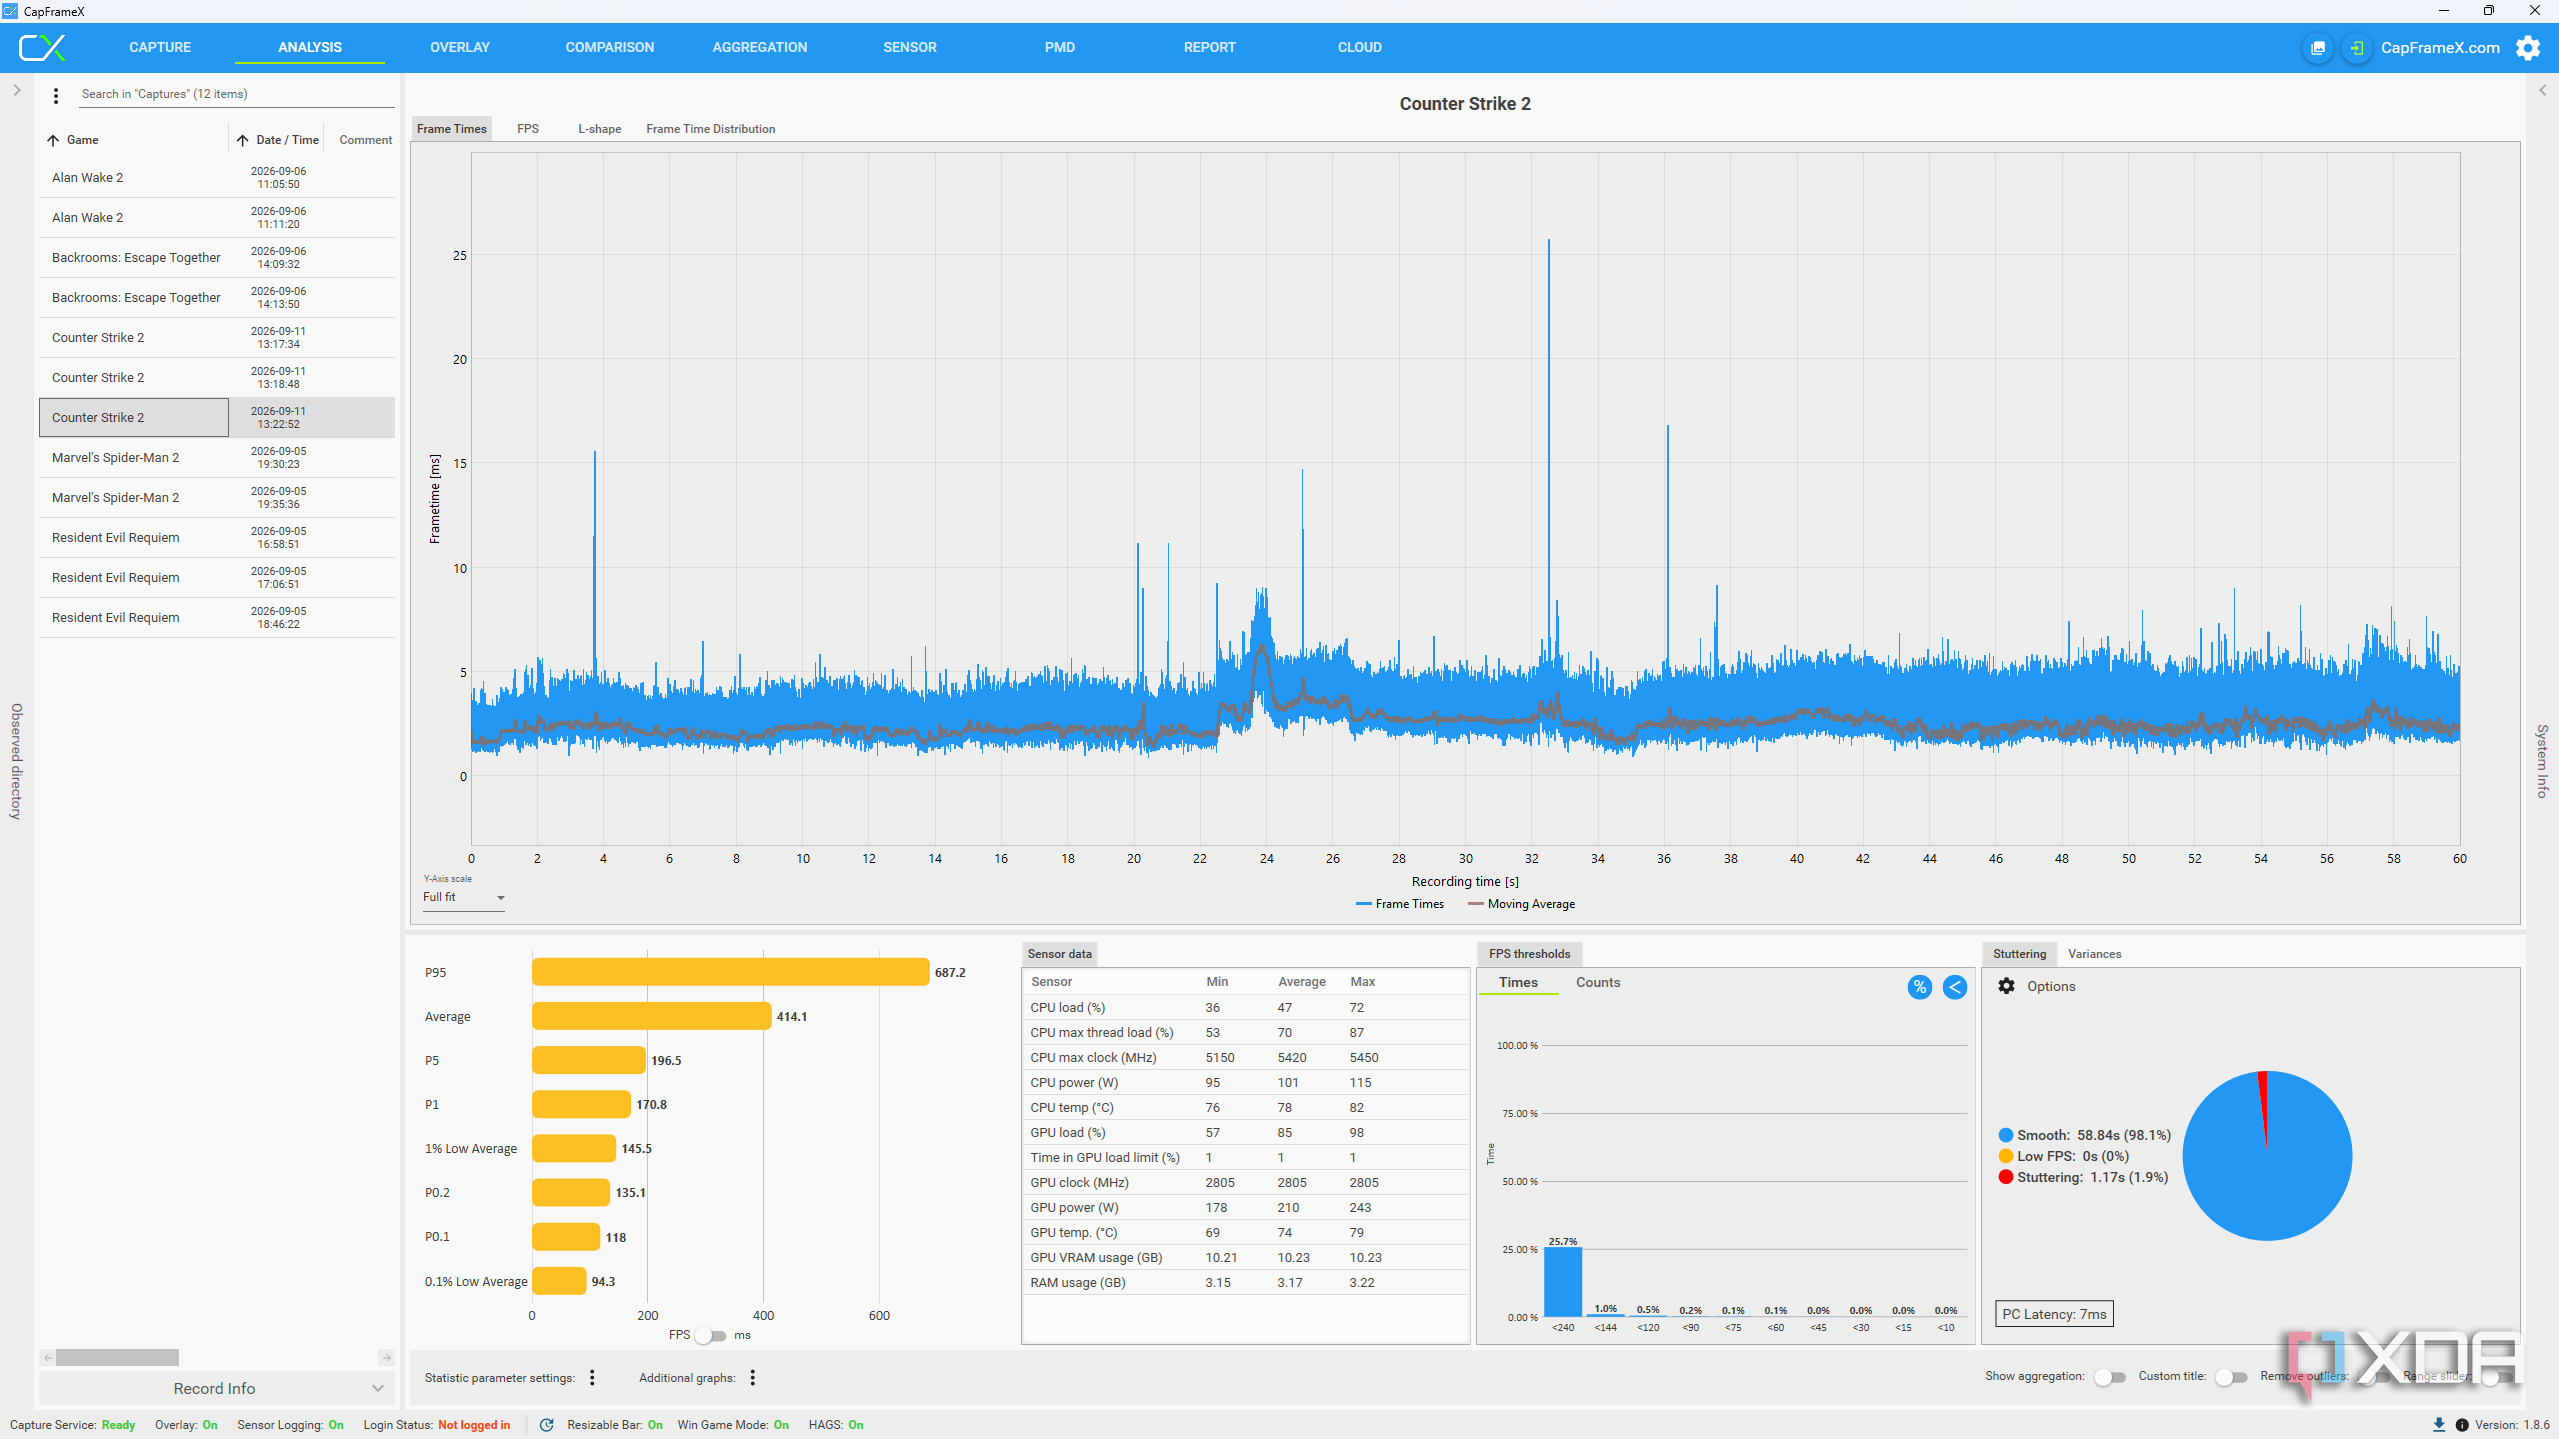The height and width of the screenshot is (1439, 2559).
Task: Select Counter Strike 2 capture from 13:17:34
Action: 216,338
